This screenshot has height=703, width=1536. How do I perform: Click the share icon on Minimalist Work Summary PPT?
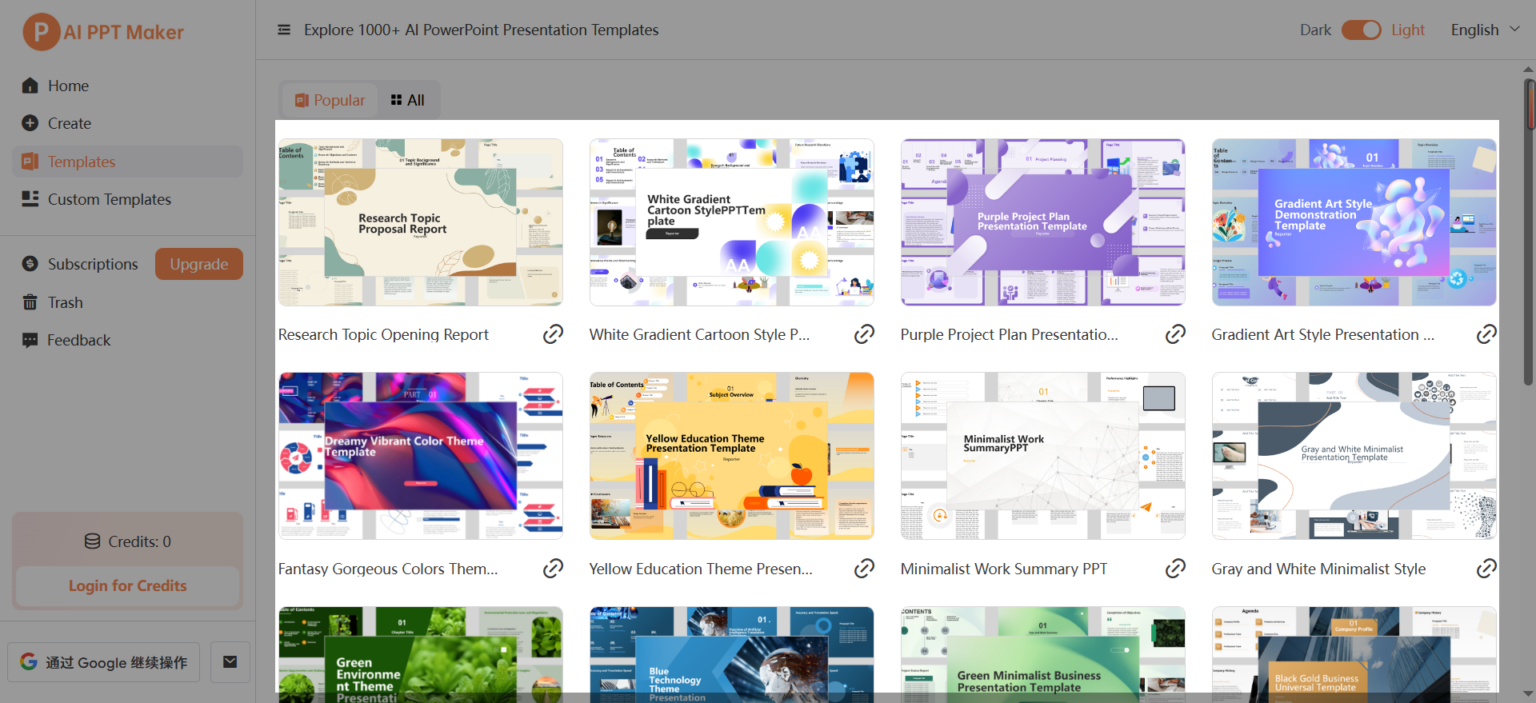tap(1175, 568)
